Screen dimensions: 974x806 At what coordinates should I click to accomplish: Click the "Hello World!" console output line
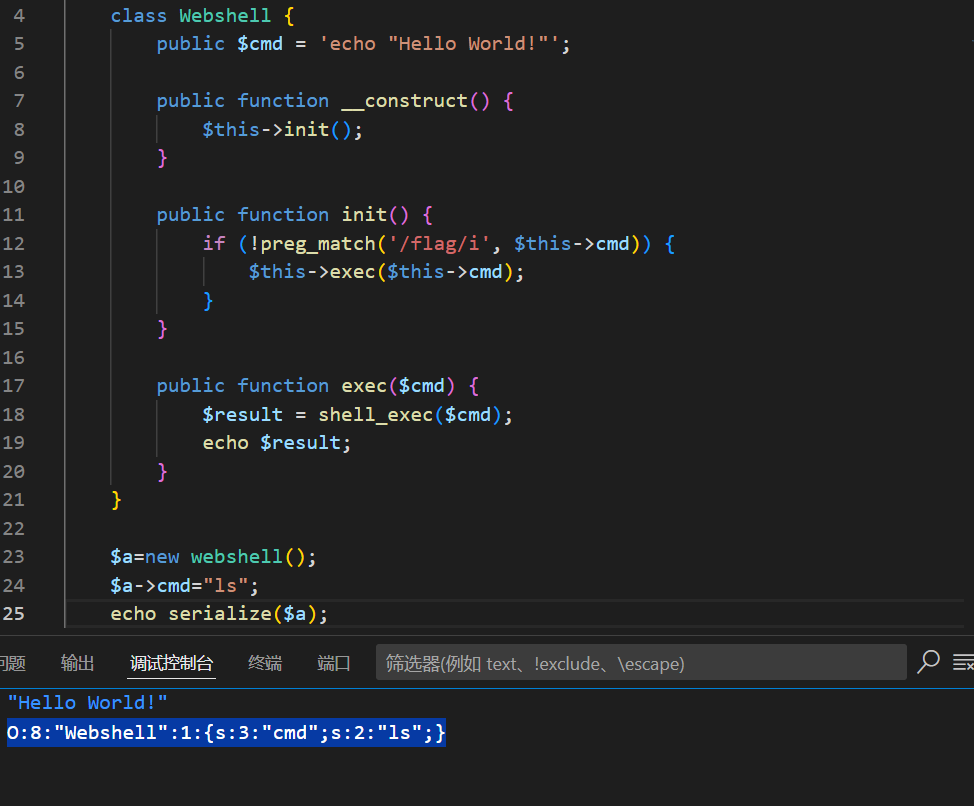(x=88, y=703)
